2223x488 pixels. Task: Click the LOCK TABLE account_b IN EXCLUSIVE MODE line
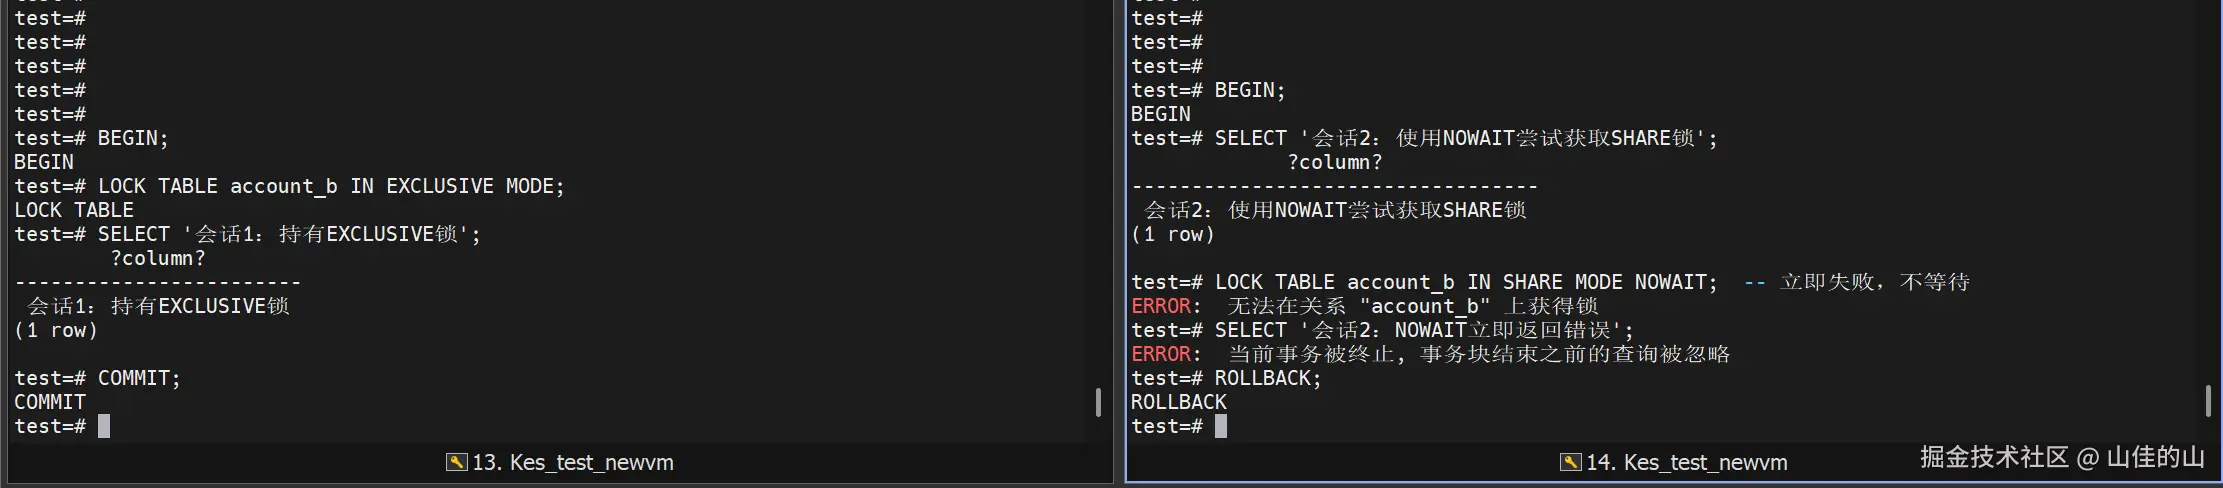[x=330, y=186]
